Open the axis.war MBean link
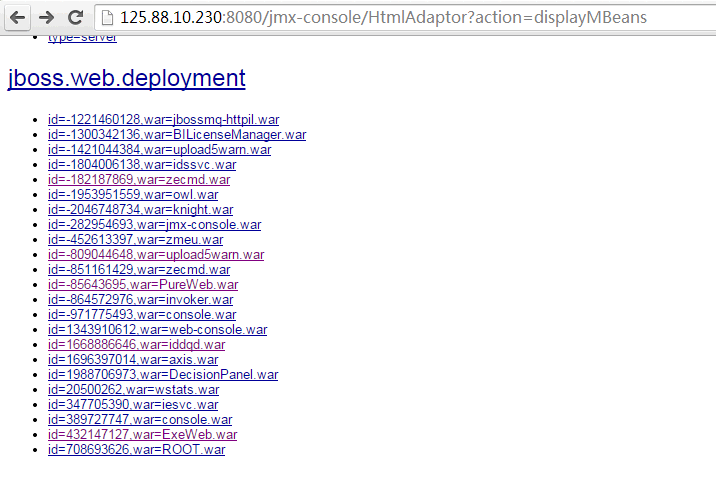 pos(133,360)
